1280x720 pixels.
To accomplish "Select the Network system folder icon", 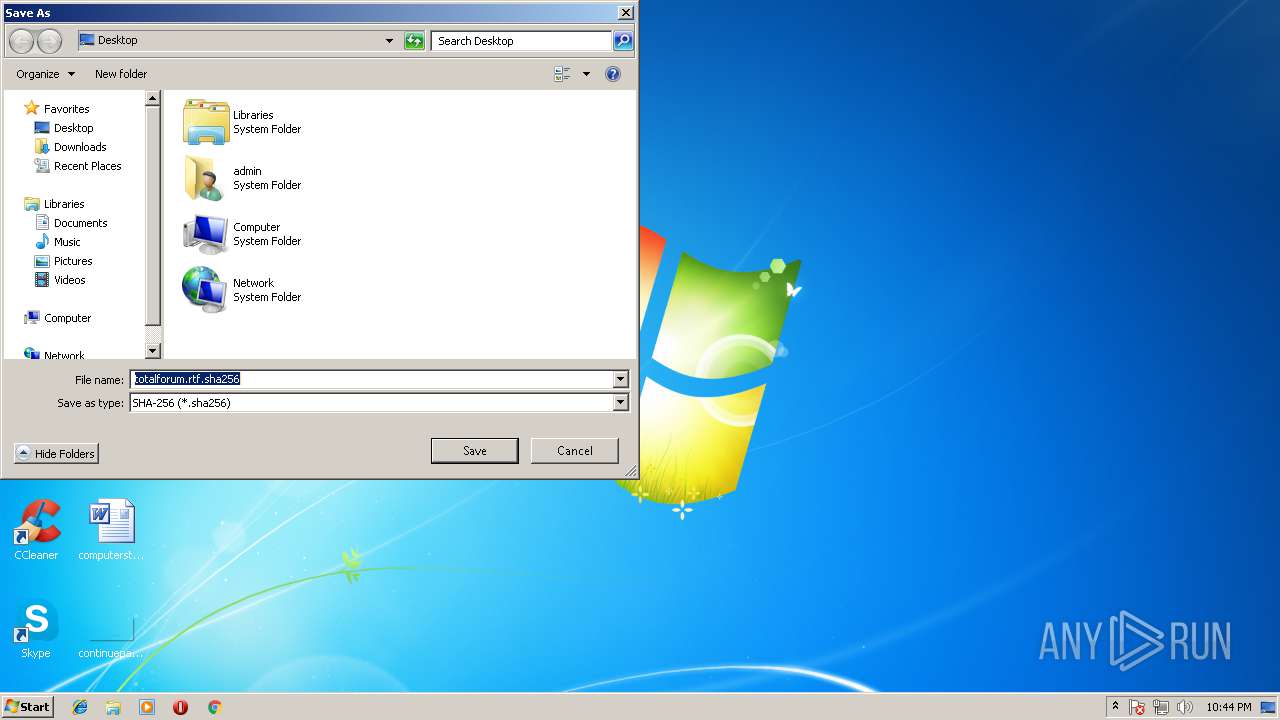I will tap(206, 290).
